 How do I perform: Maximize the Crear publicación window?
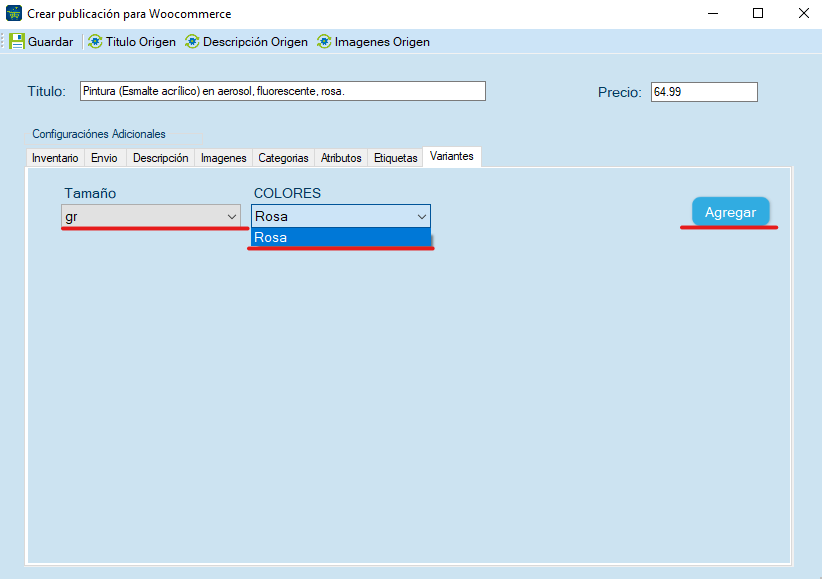tap(758, 14)
